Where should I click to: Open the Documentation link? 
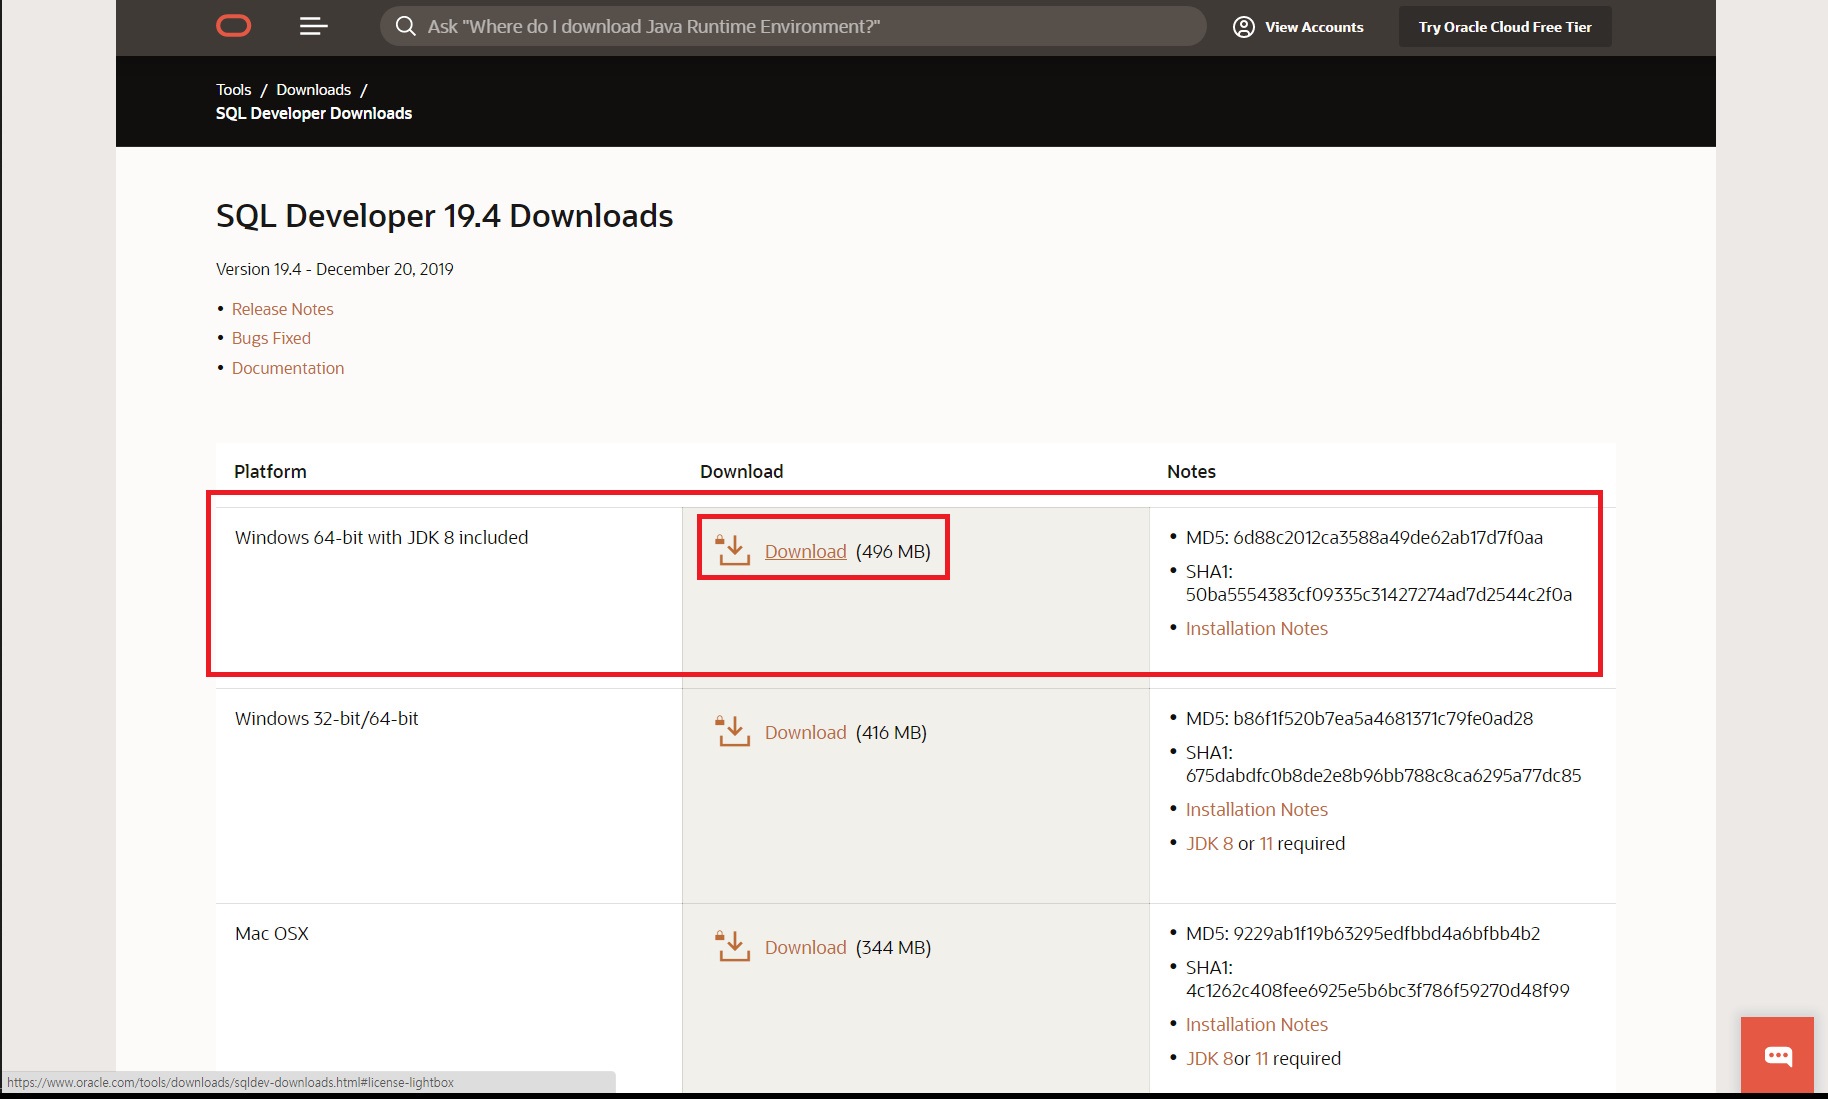tap(288, 368)
